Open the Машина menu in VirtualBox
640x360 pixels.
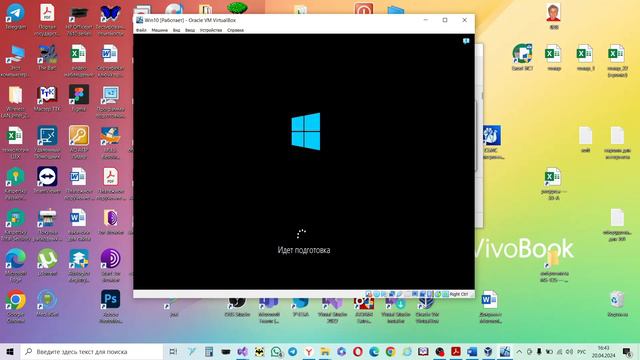(160, 30)
